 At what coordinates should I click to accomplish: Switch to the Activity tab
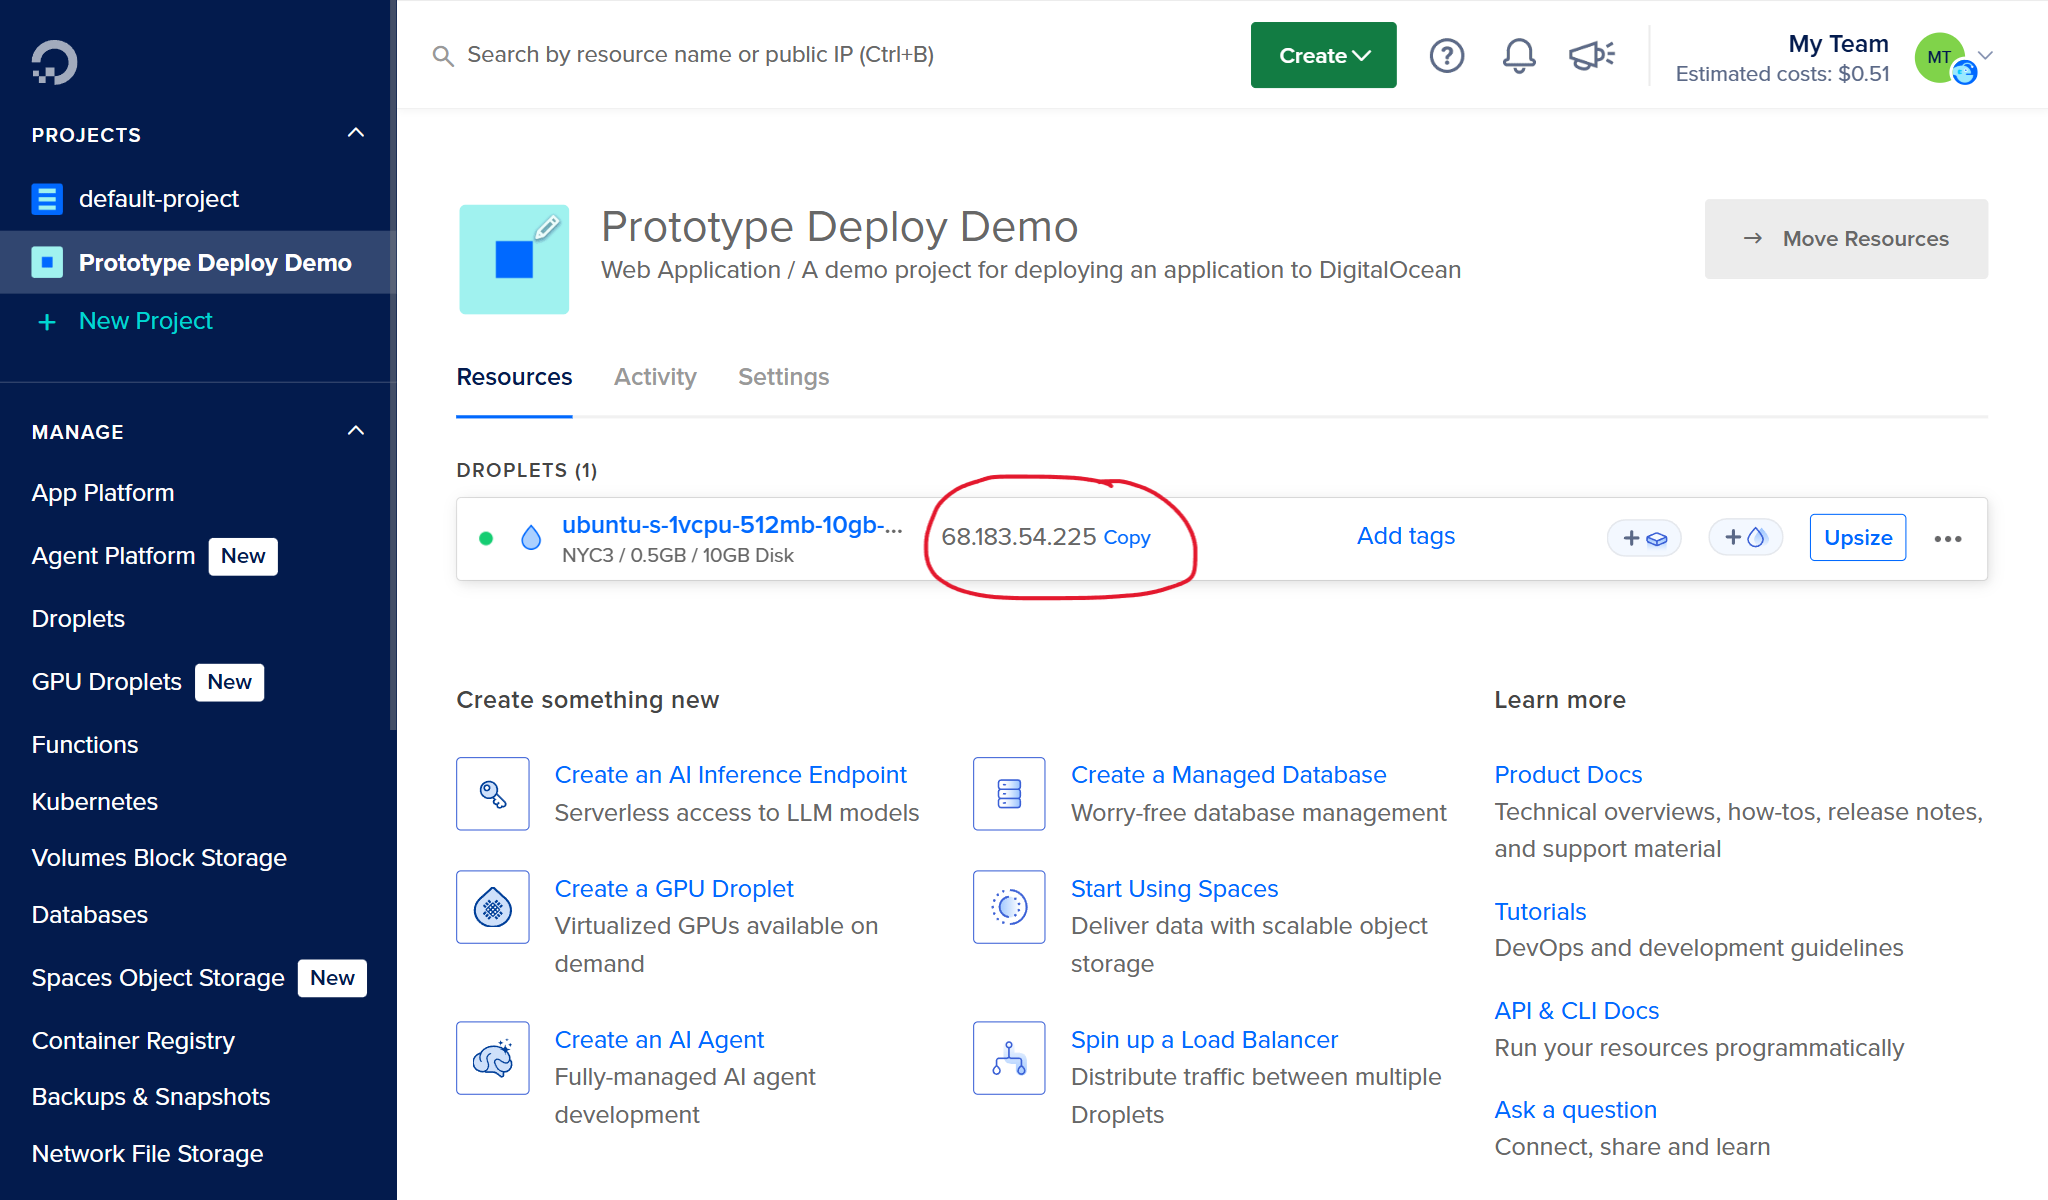tap(655, 377)
